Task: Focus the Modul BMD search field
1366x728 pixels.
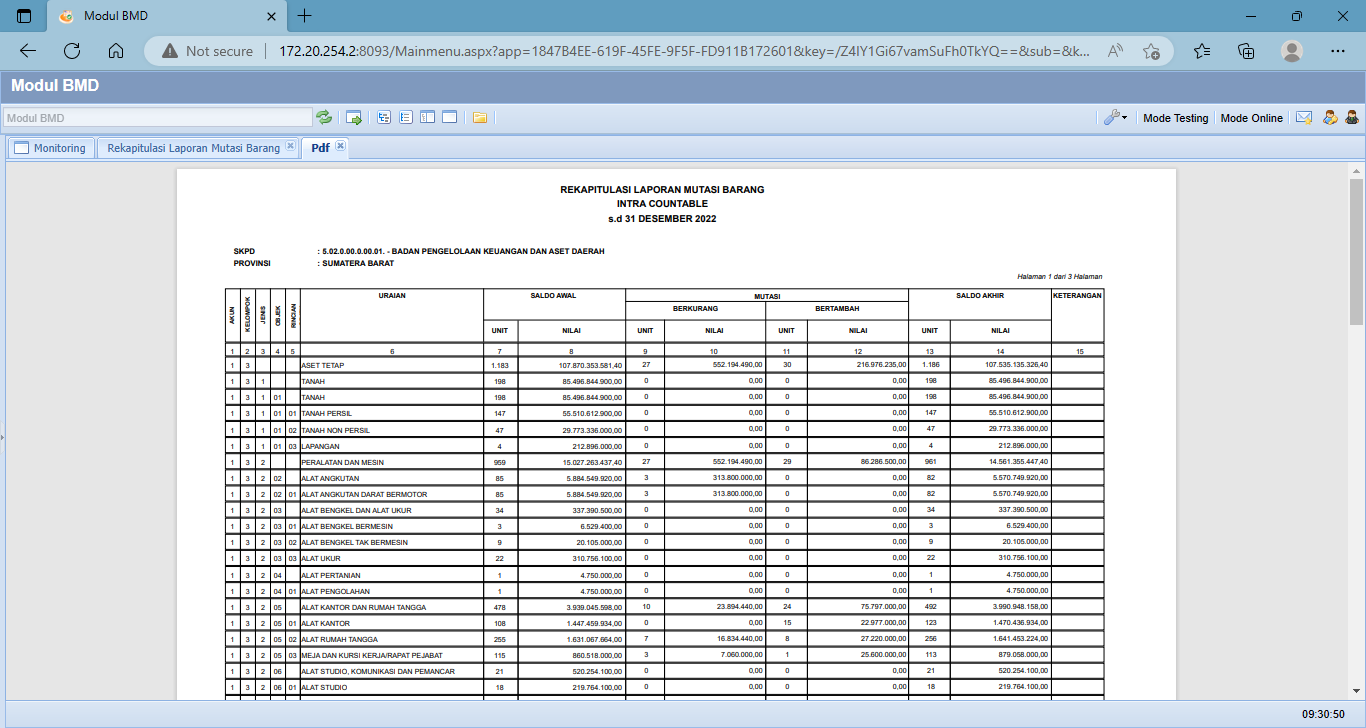Action: (158, 118)
